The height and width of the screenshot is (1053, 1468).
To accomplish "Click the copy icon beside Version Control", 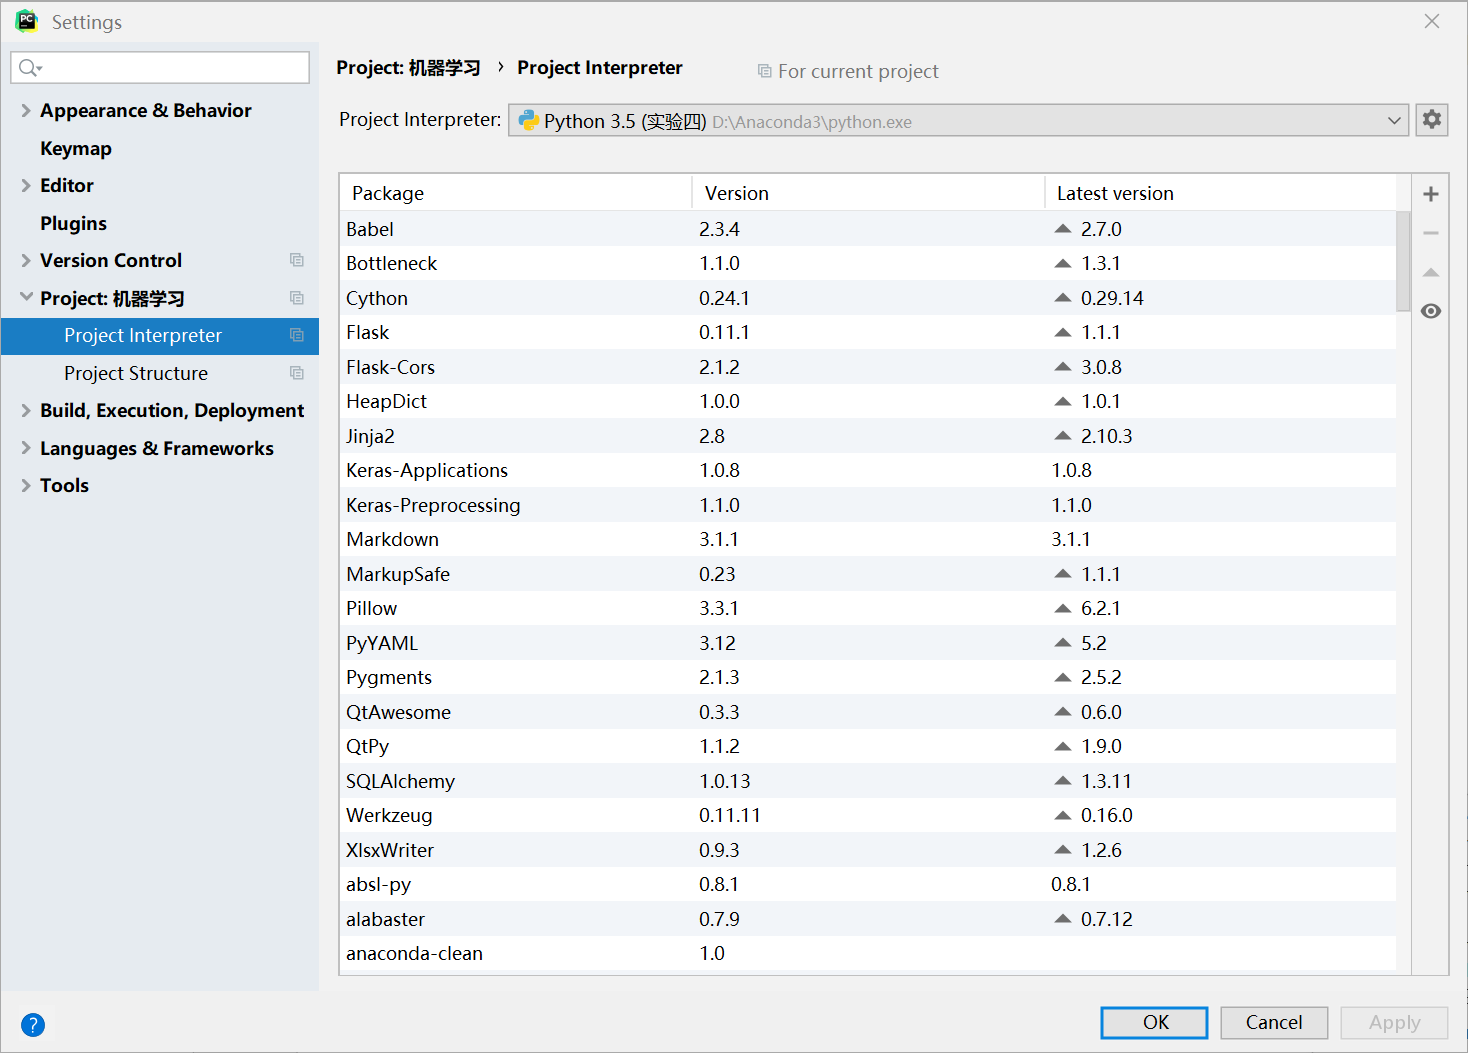I will (x=297, y=260).
